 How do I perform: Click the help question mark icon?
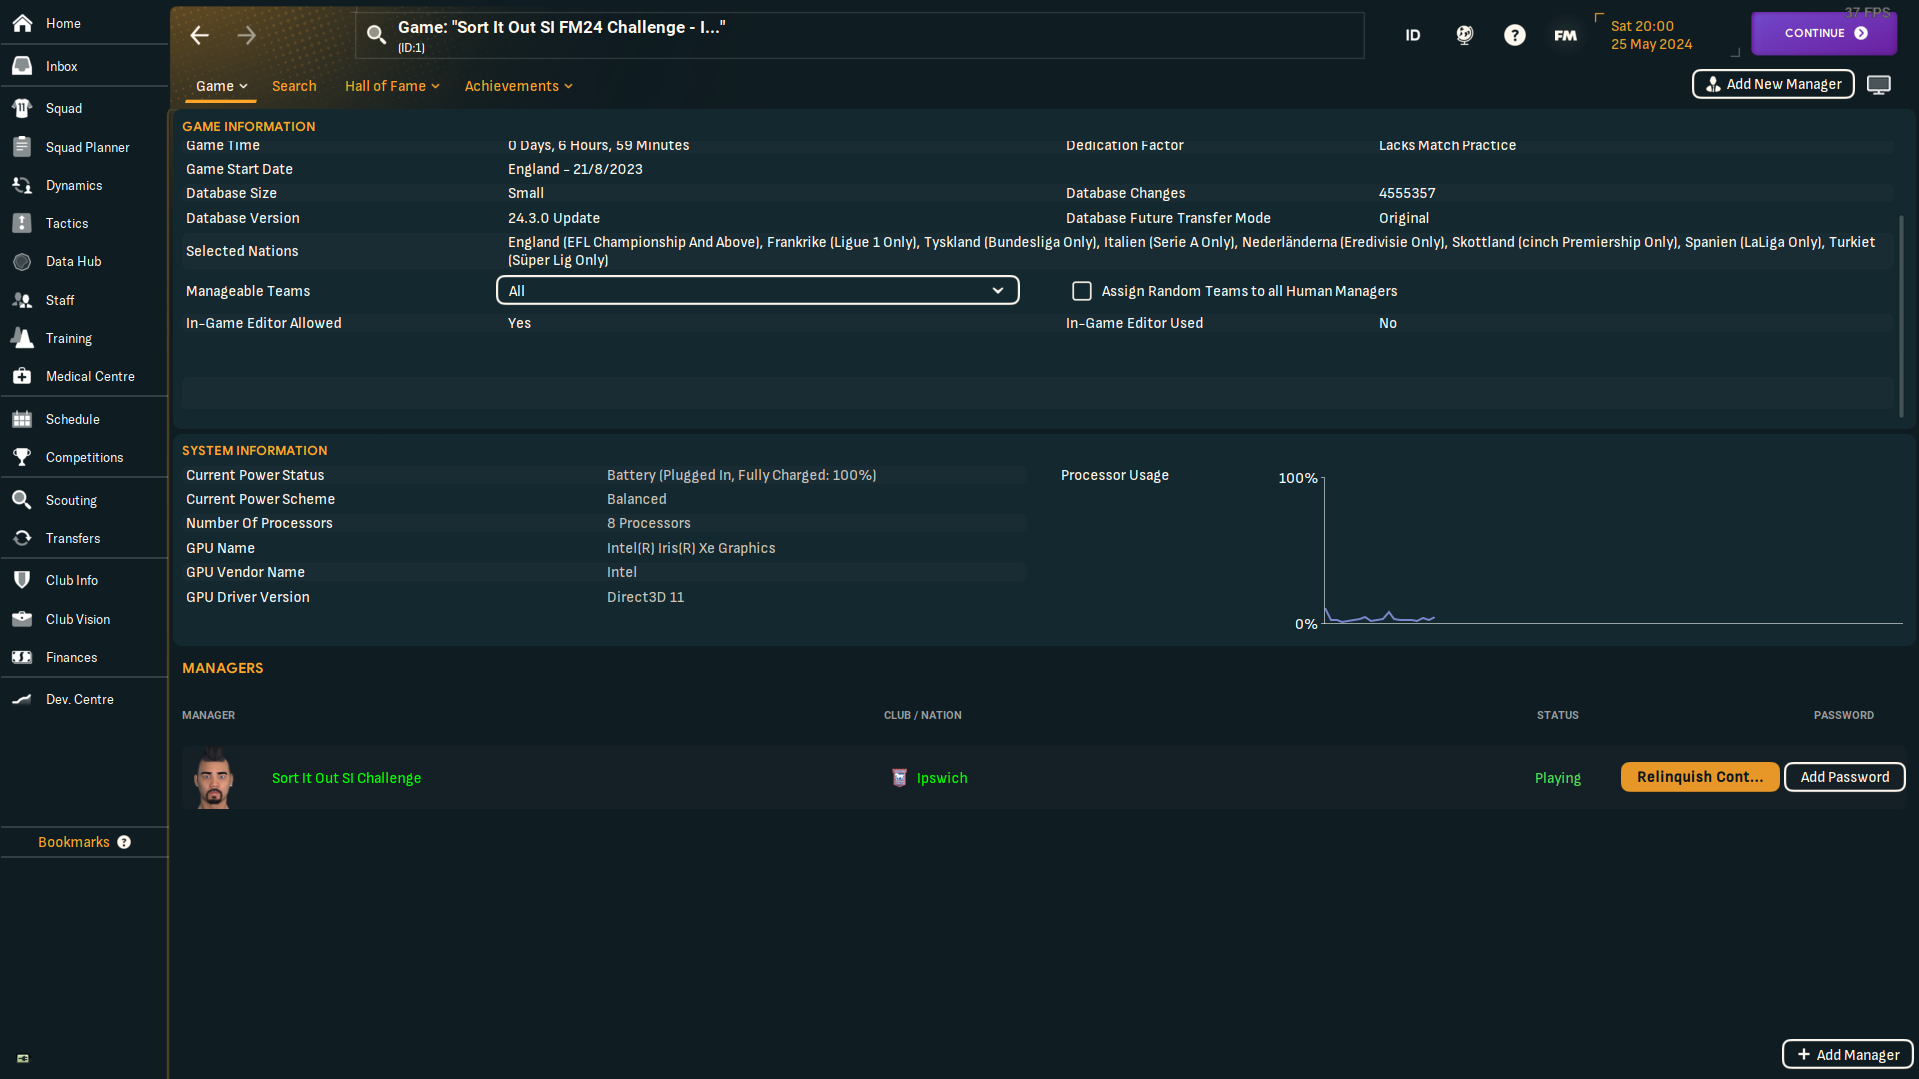point(1515,35)
